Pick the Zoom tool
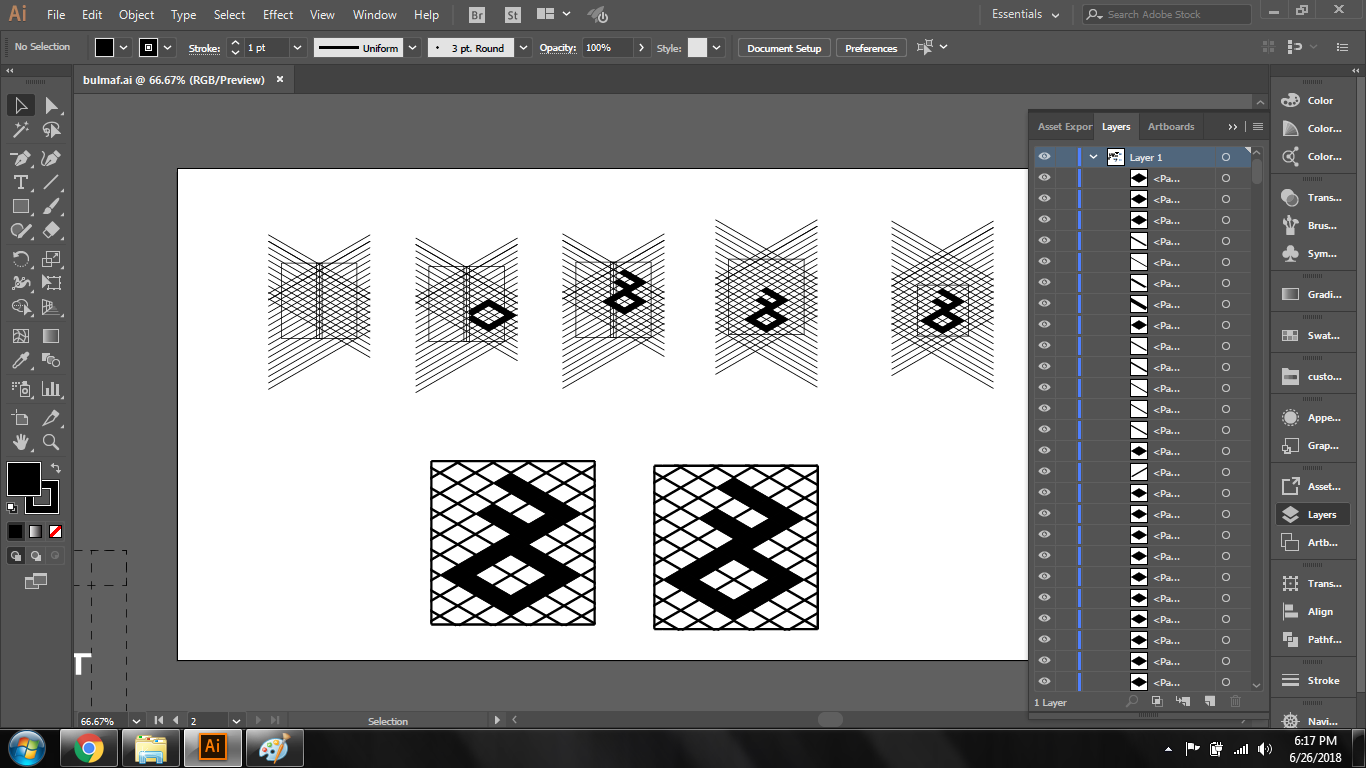 coord(51,442)
